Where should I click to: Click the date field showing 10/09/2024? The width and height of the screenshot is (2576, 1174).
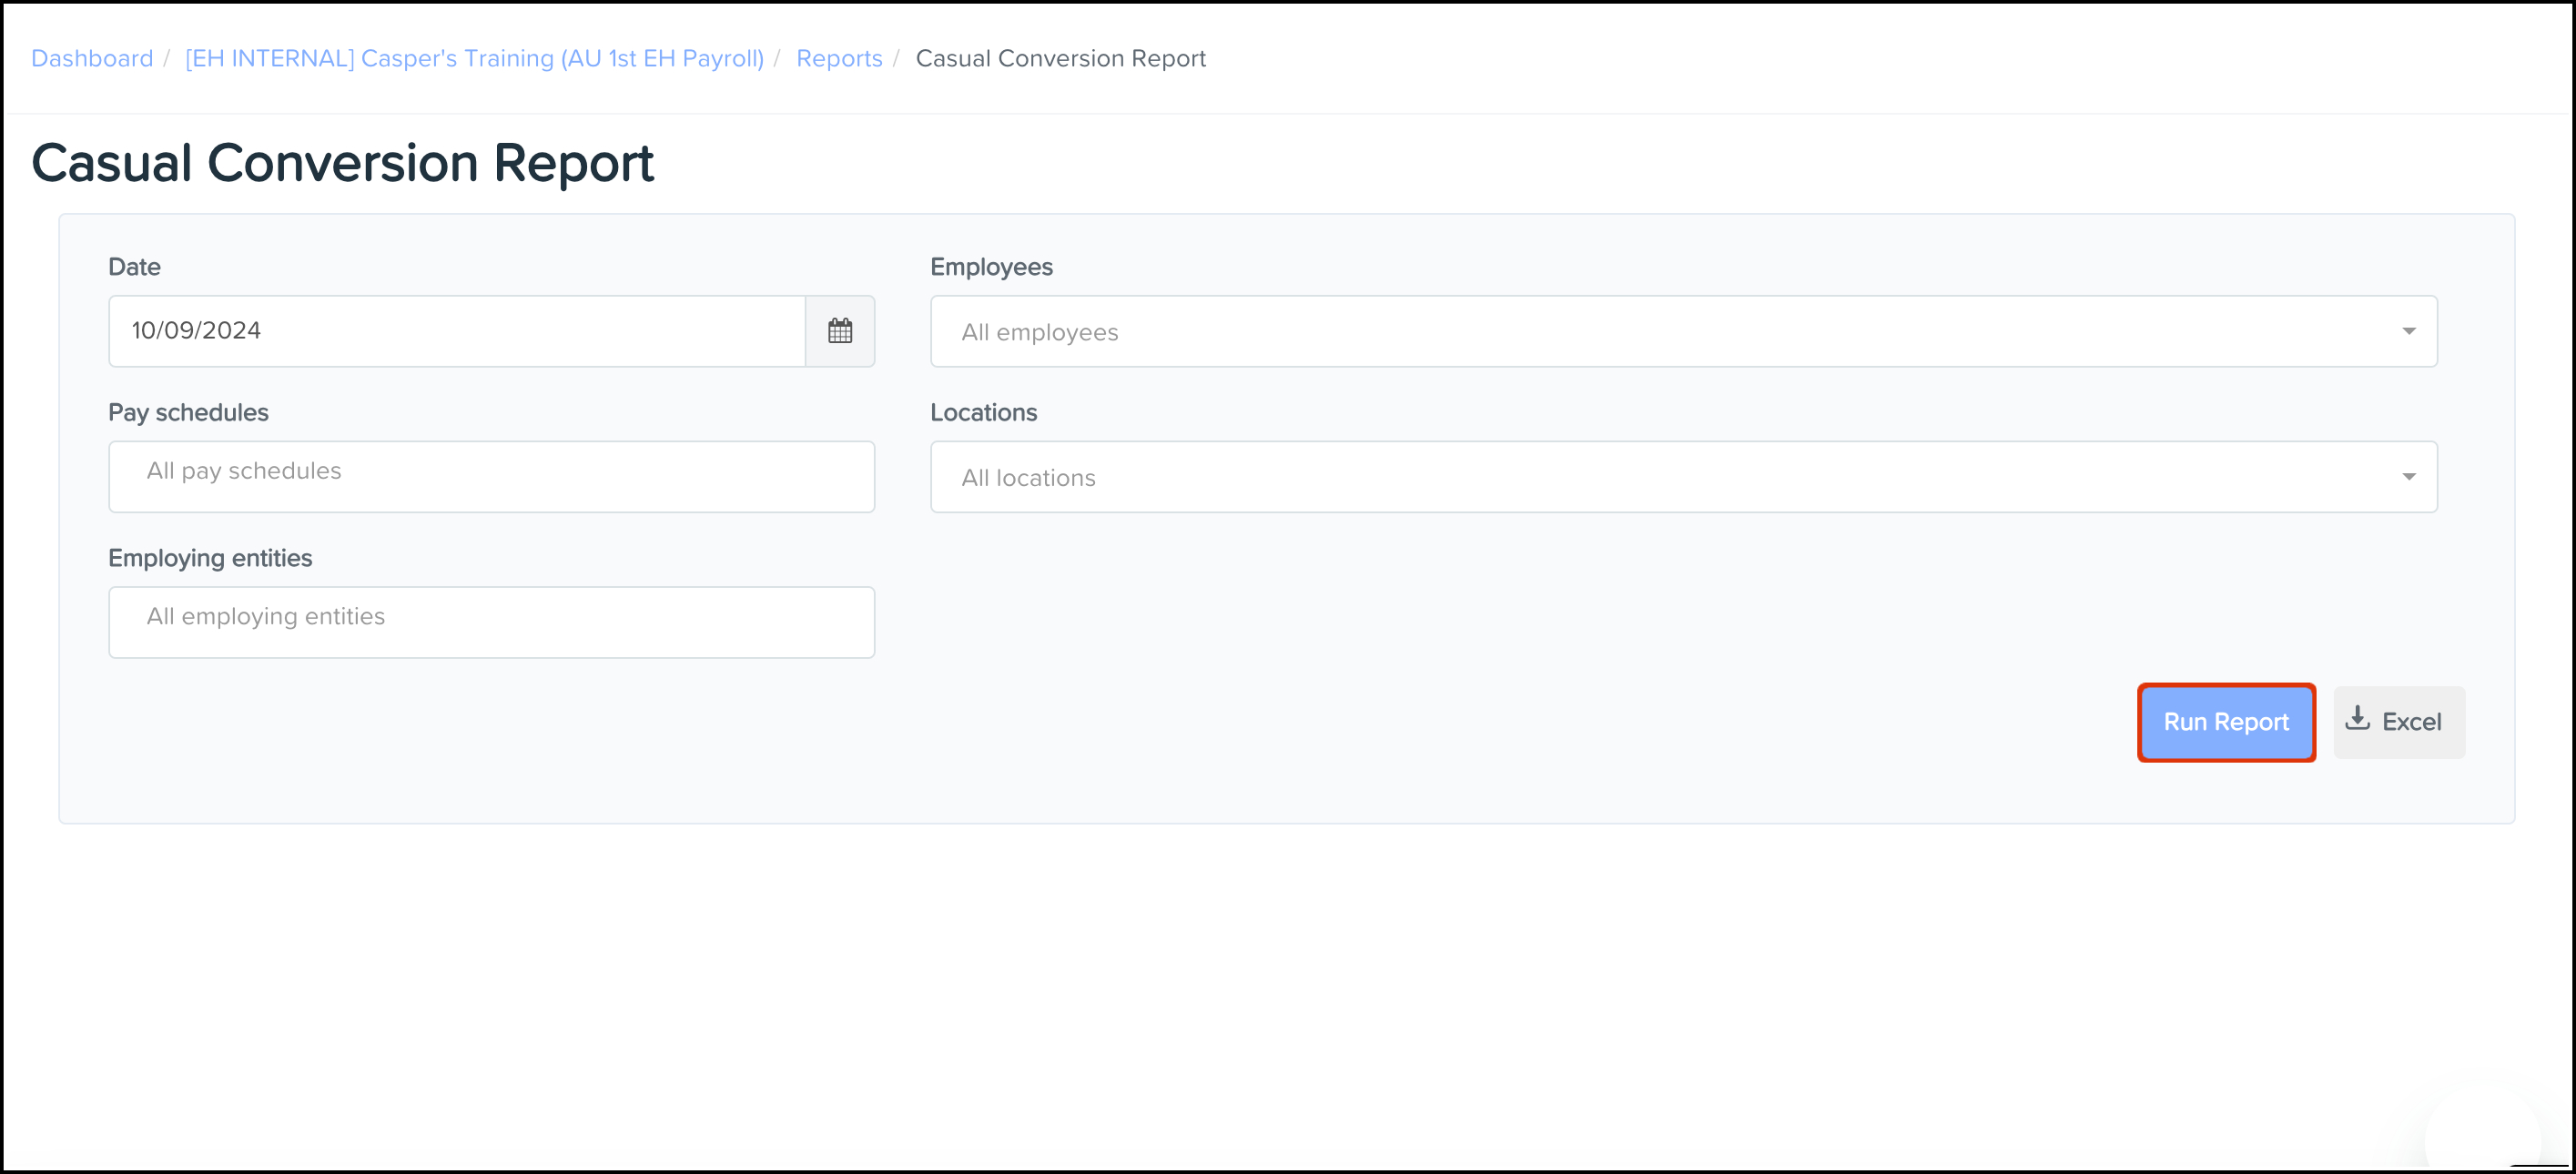pos(456,331)
